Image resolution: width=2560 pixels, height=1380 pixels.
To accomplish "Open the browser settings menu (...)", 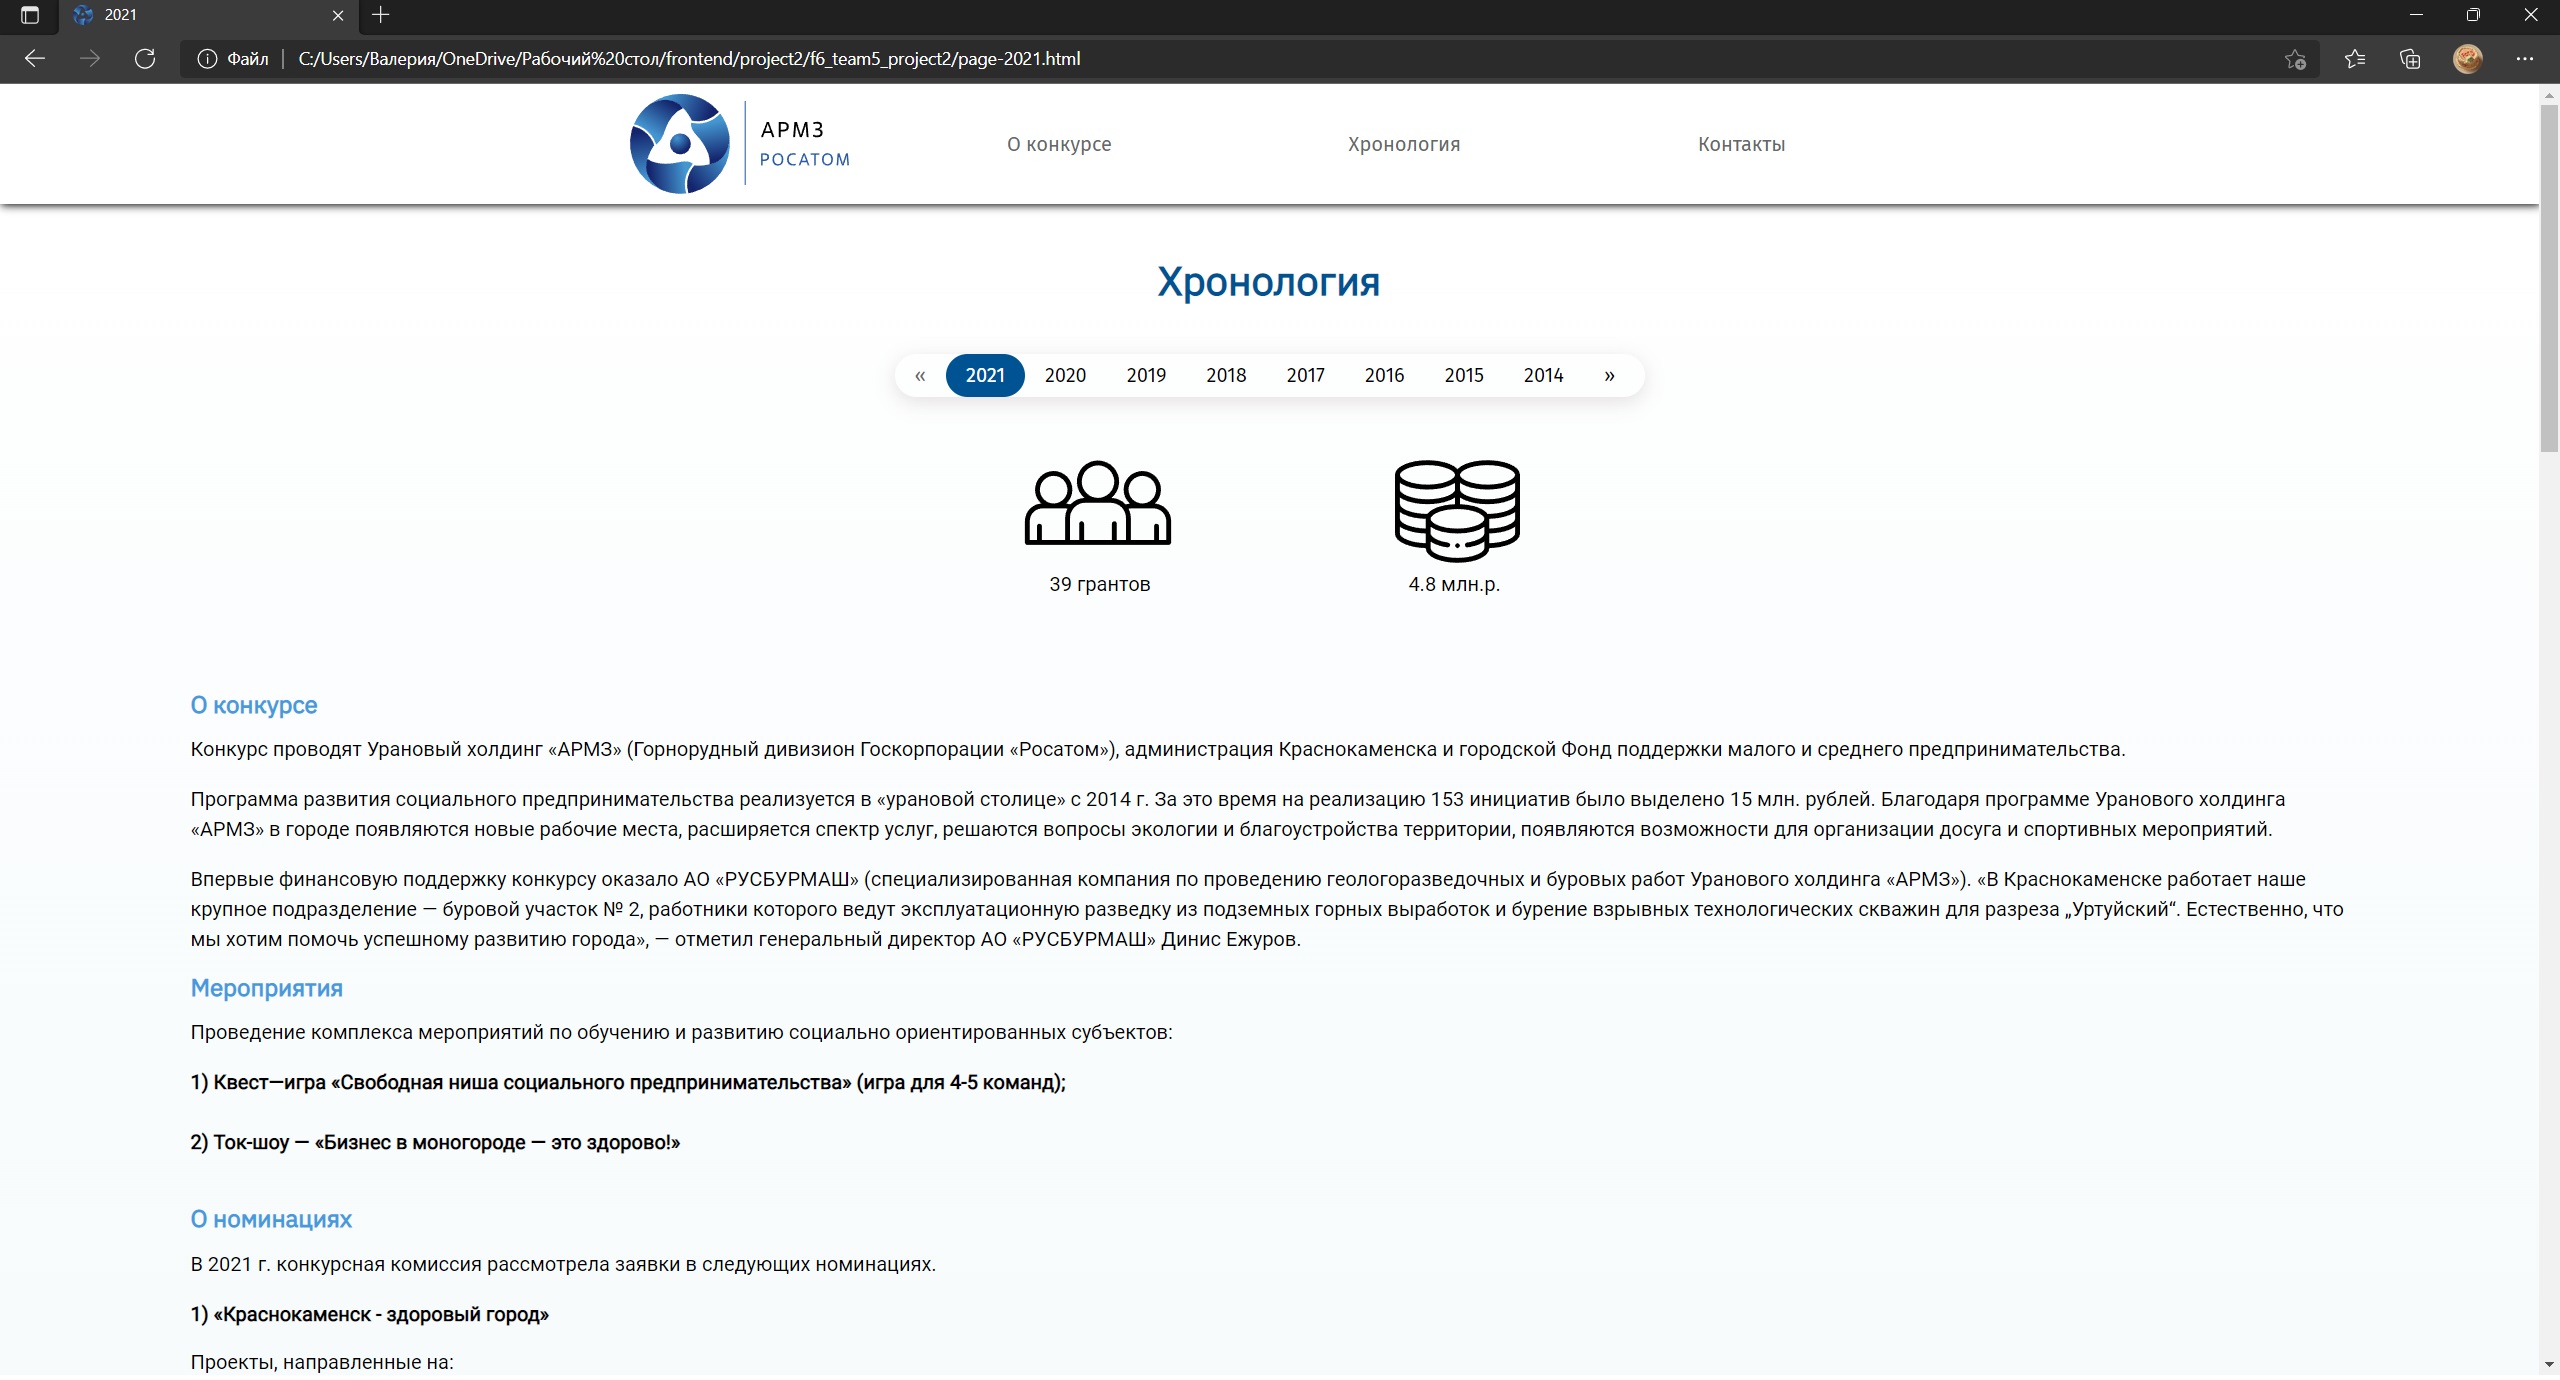I will [x=2526, y=58].
